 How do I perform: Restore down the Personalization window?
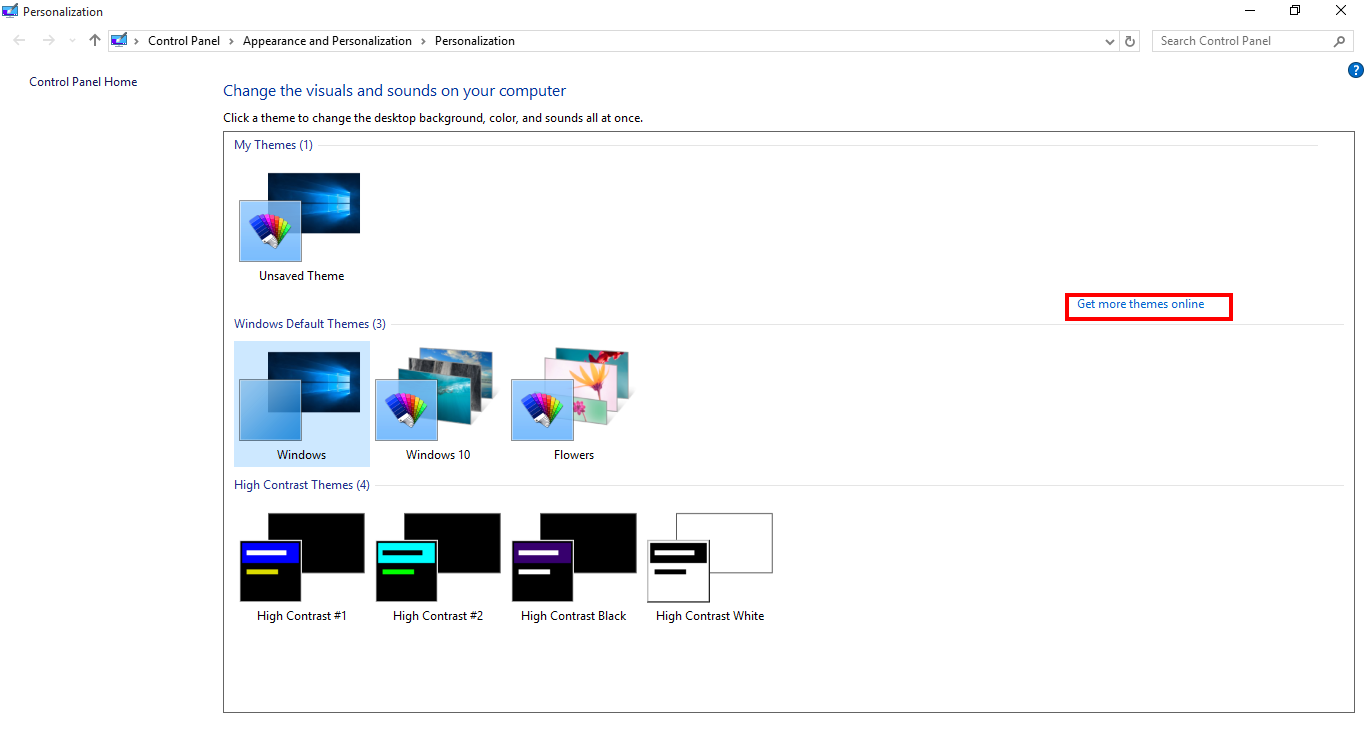click(1295, 11)
